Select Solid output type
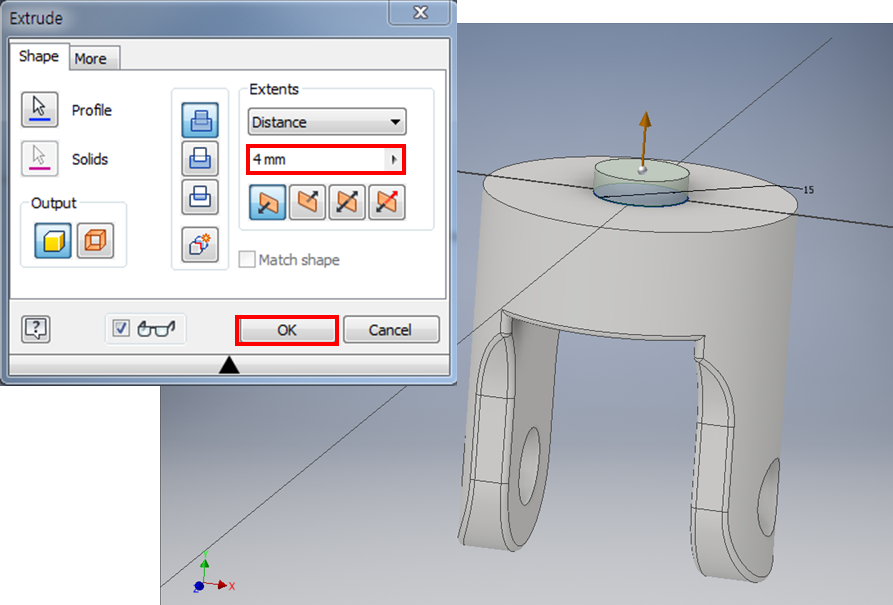Viewport: 893px width, 605px height. coord(53,240)
